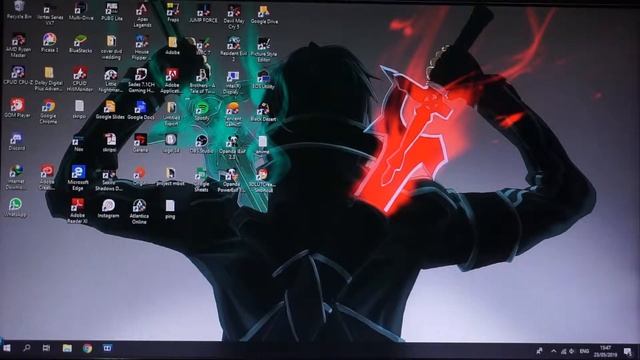
Task: Open Sades 7.1CH Gaming Headset shortcut
Action: tap(141, 80)
